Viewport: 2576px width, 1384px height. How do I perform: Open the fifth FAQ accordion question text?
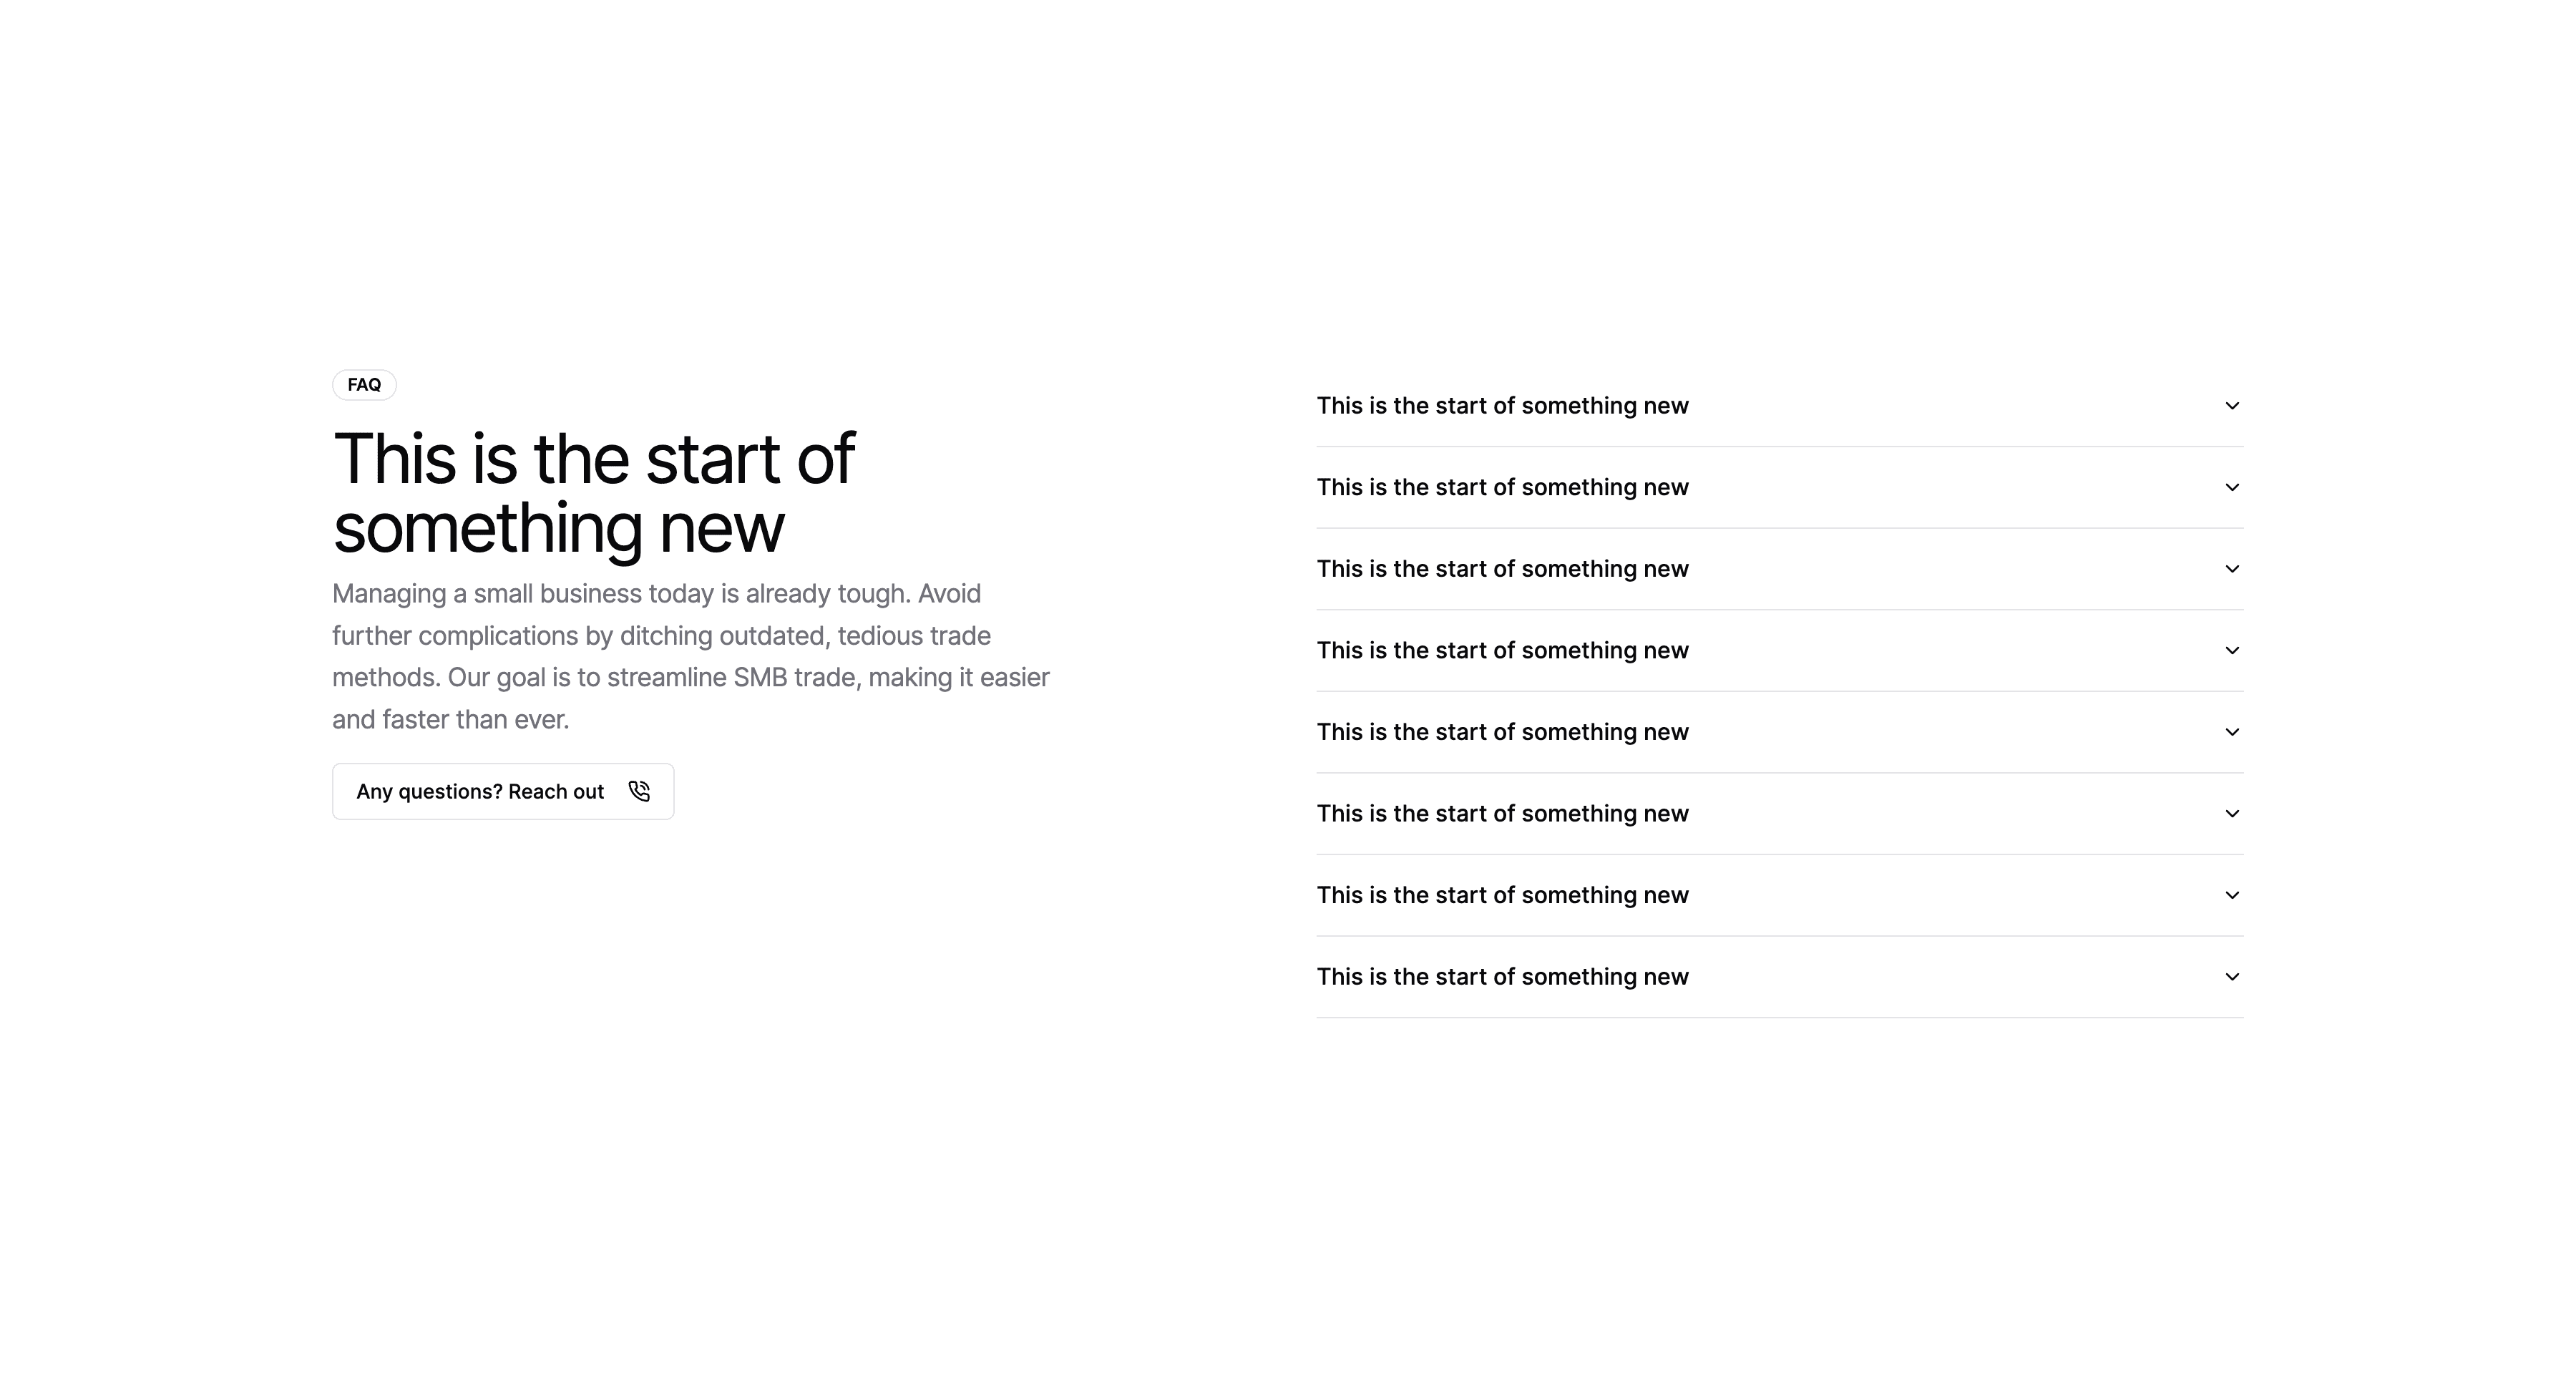pyautogui.click(x=1502, y=732)
